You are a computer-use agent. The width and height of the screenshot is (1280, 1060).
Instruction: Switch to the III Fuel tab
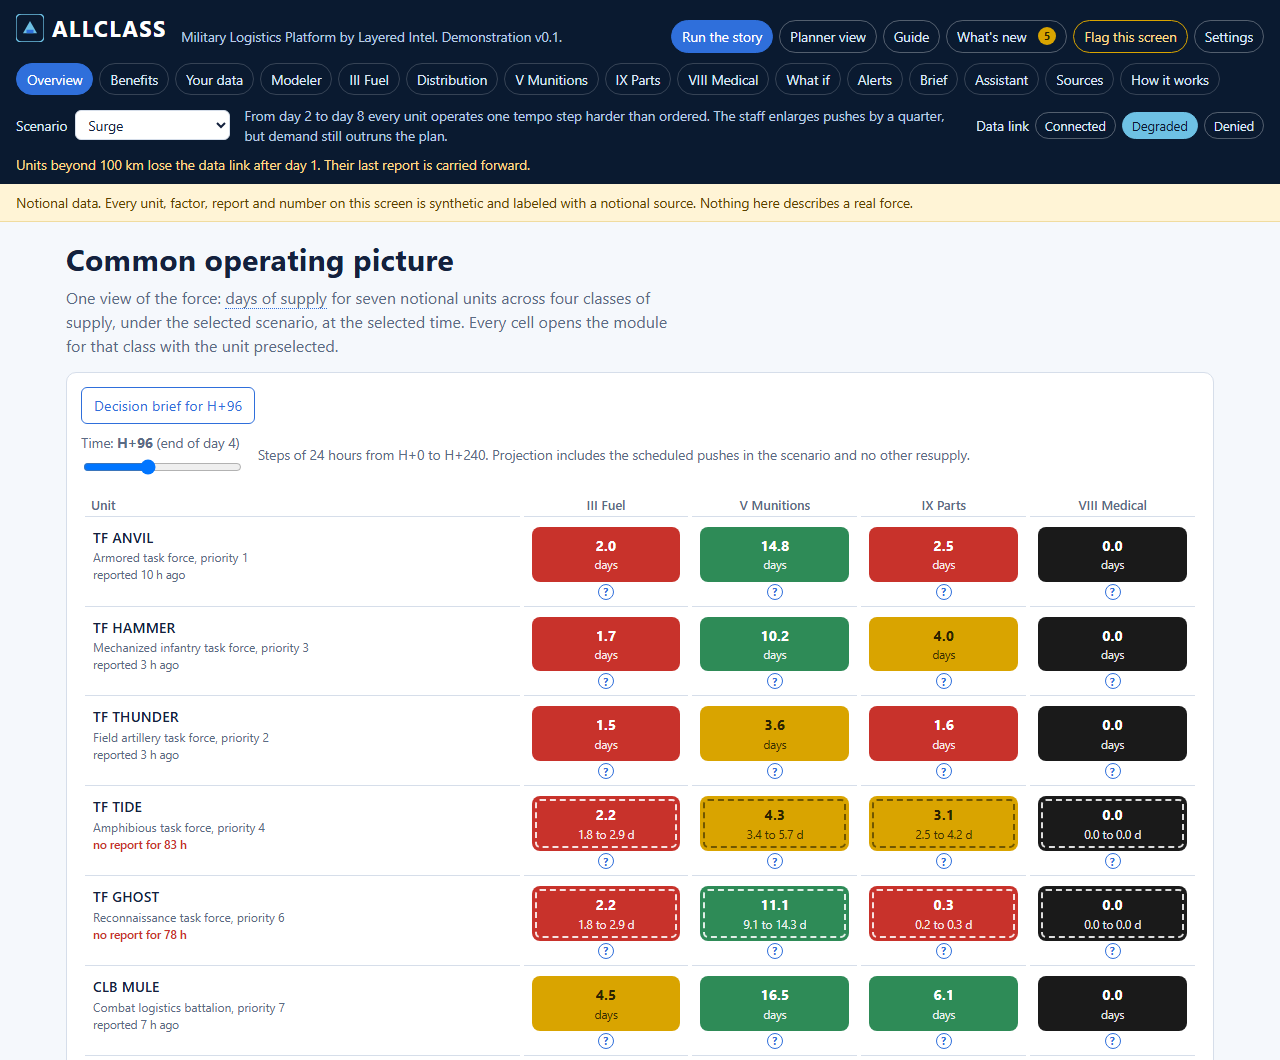369,80
